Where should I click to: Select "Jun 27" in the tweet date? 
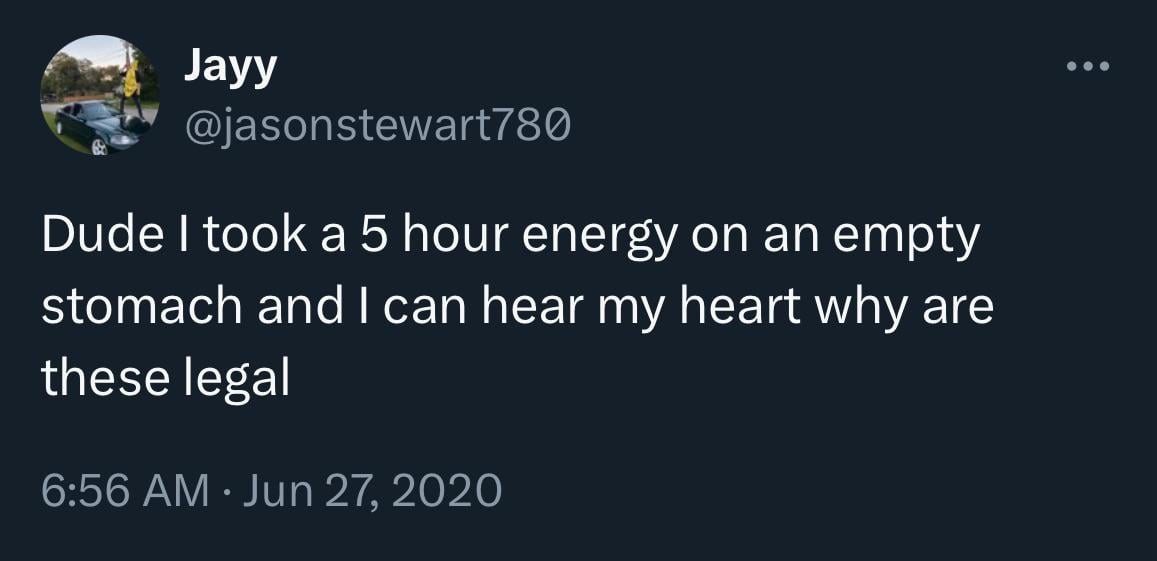point(283,490)
